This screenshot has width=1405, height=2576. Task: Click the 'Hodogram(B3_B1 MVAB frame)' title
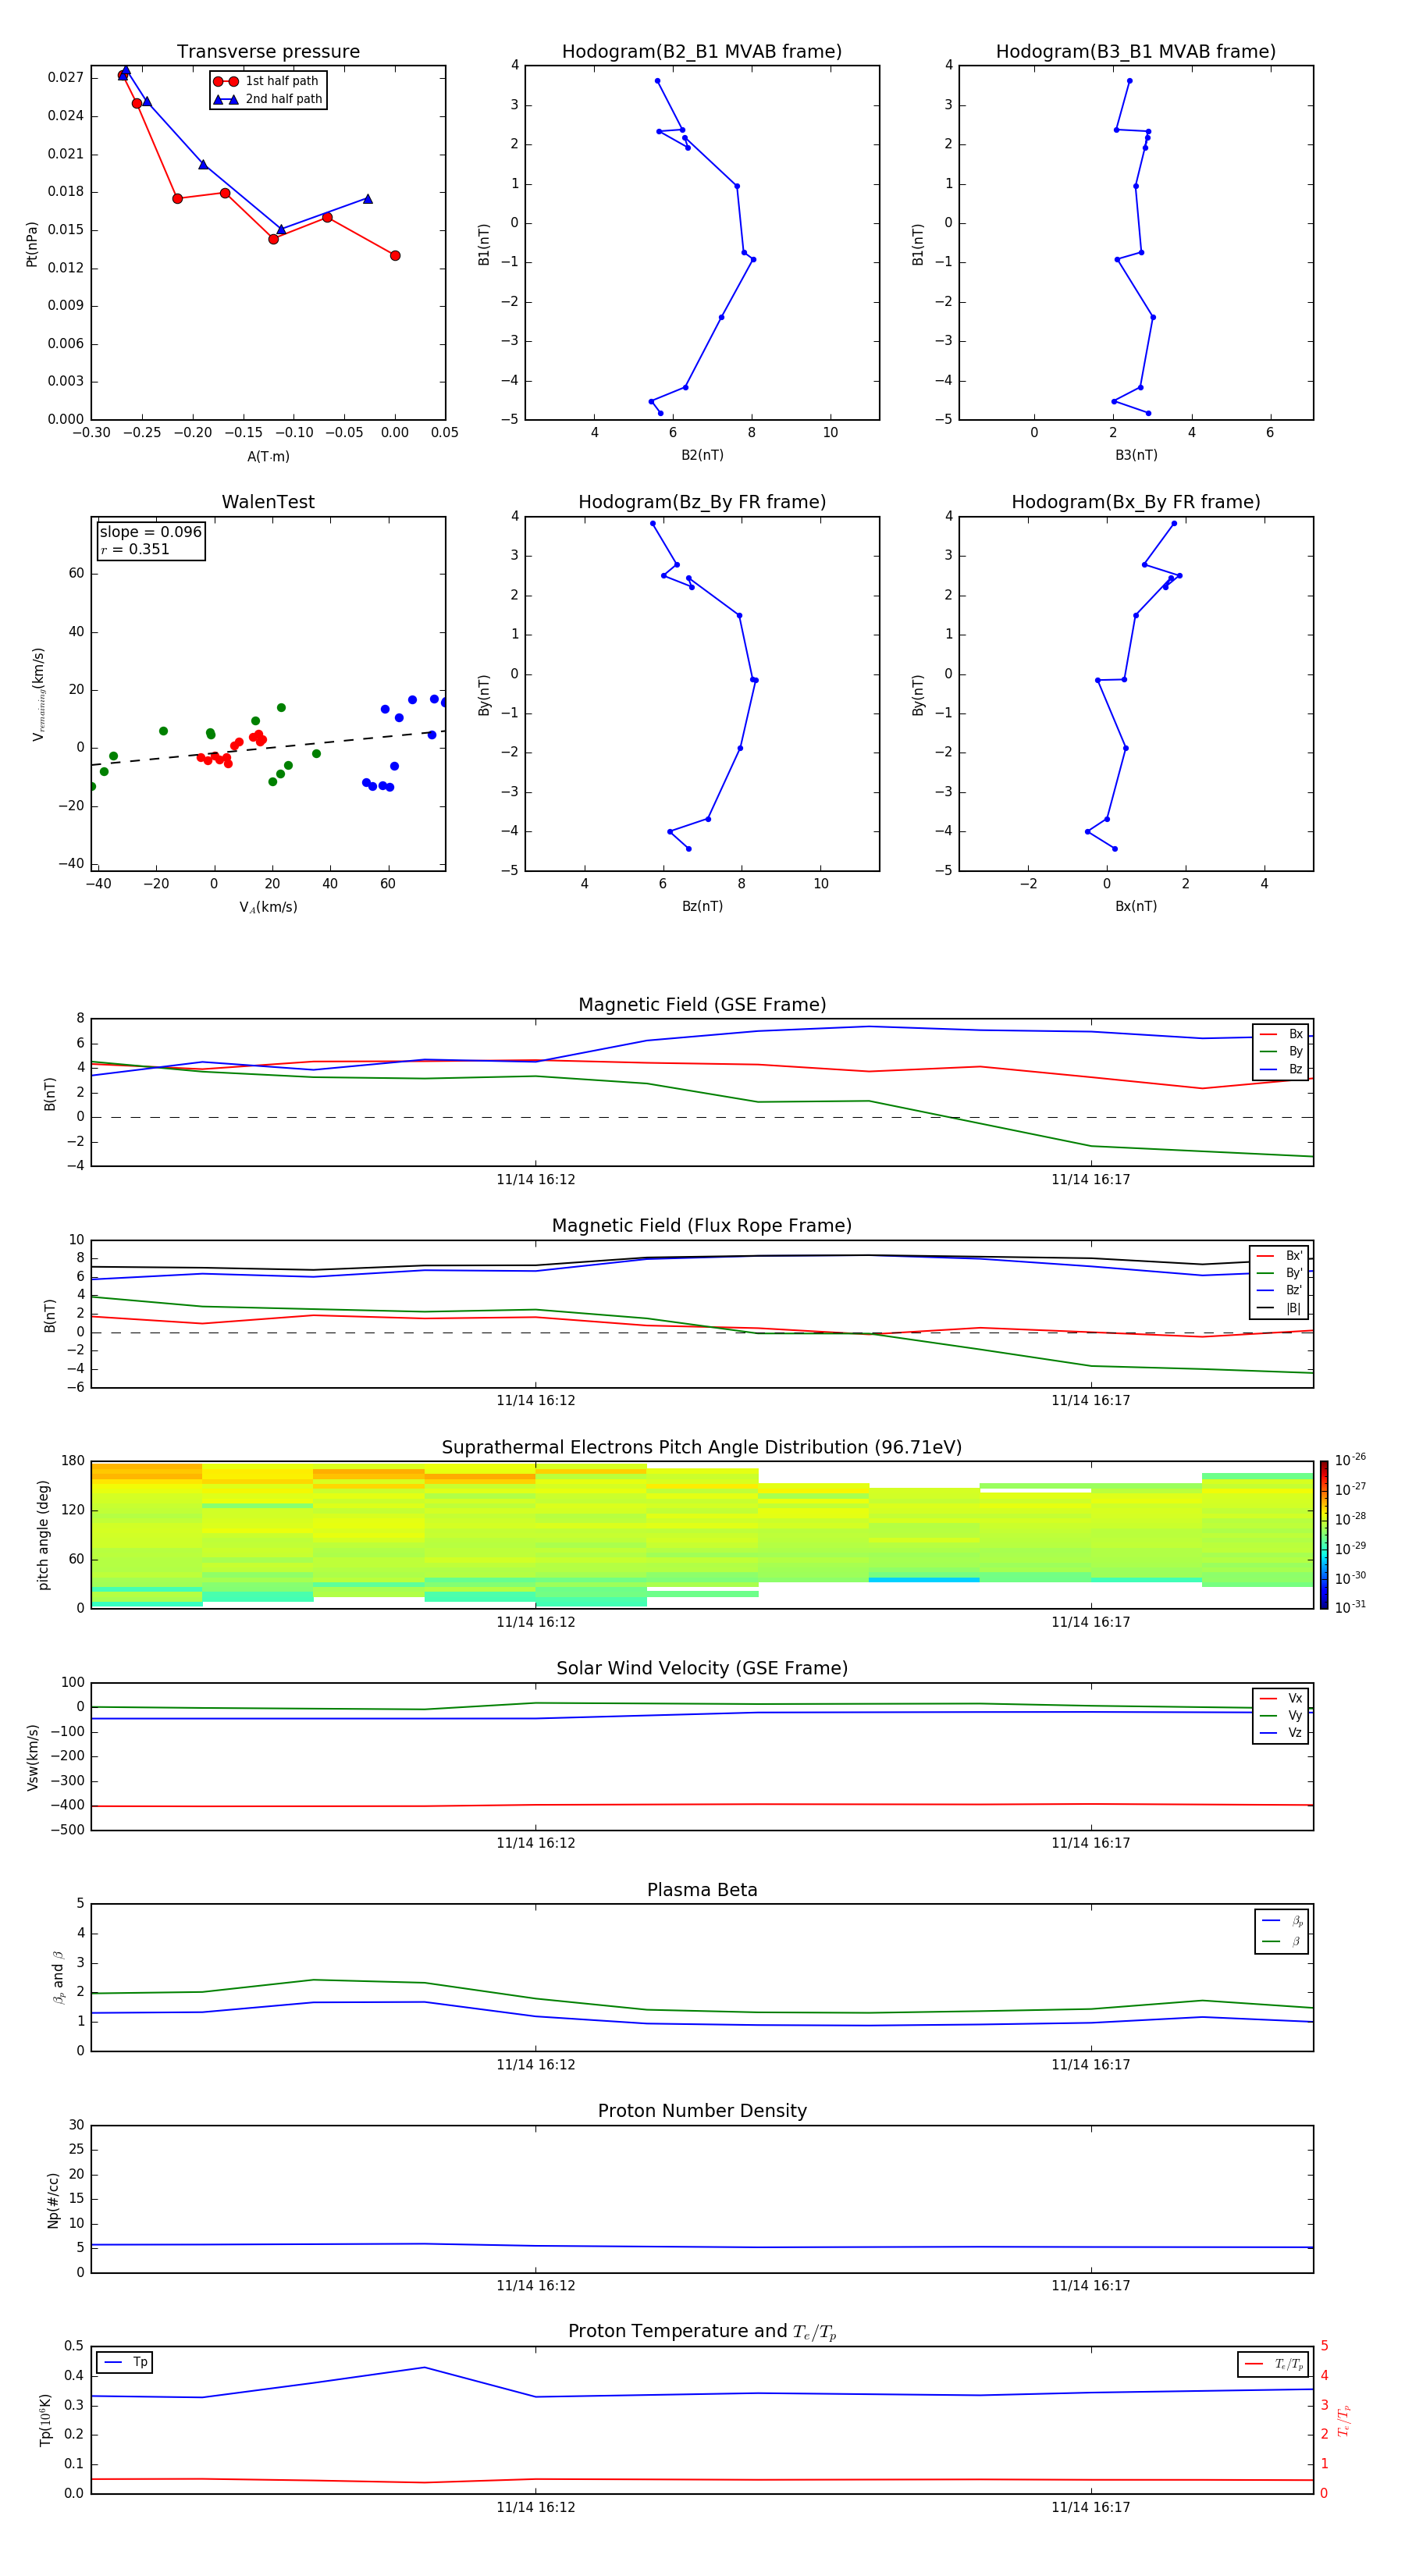pos(1136,52)
